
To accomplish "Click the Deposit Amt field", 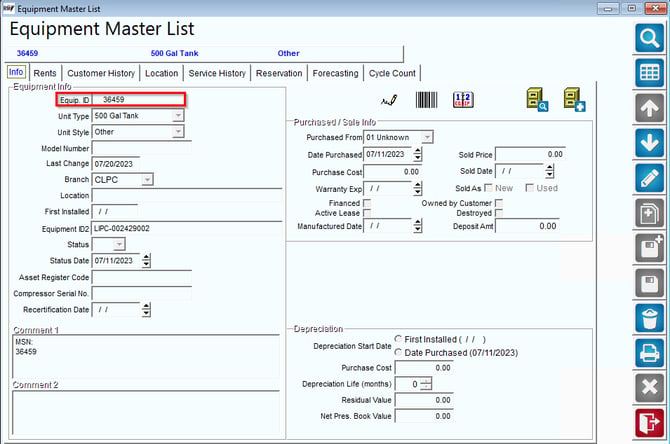I will pos(527,226).
